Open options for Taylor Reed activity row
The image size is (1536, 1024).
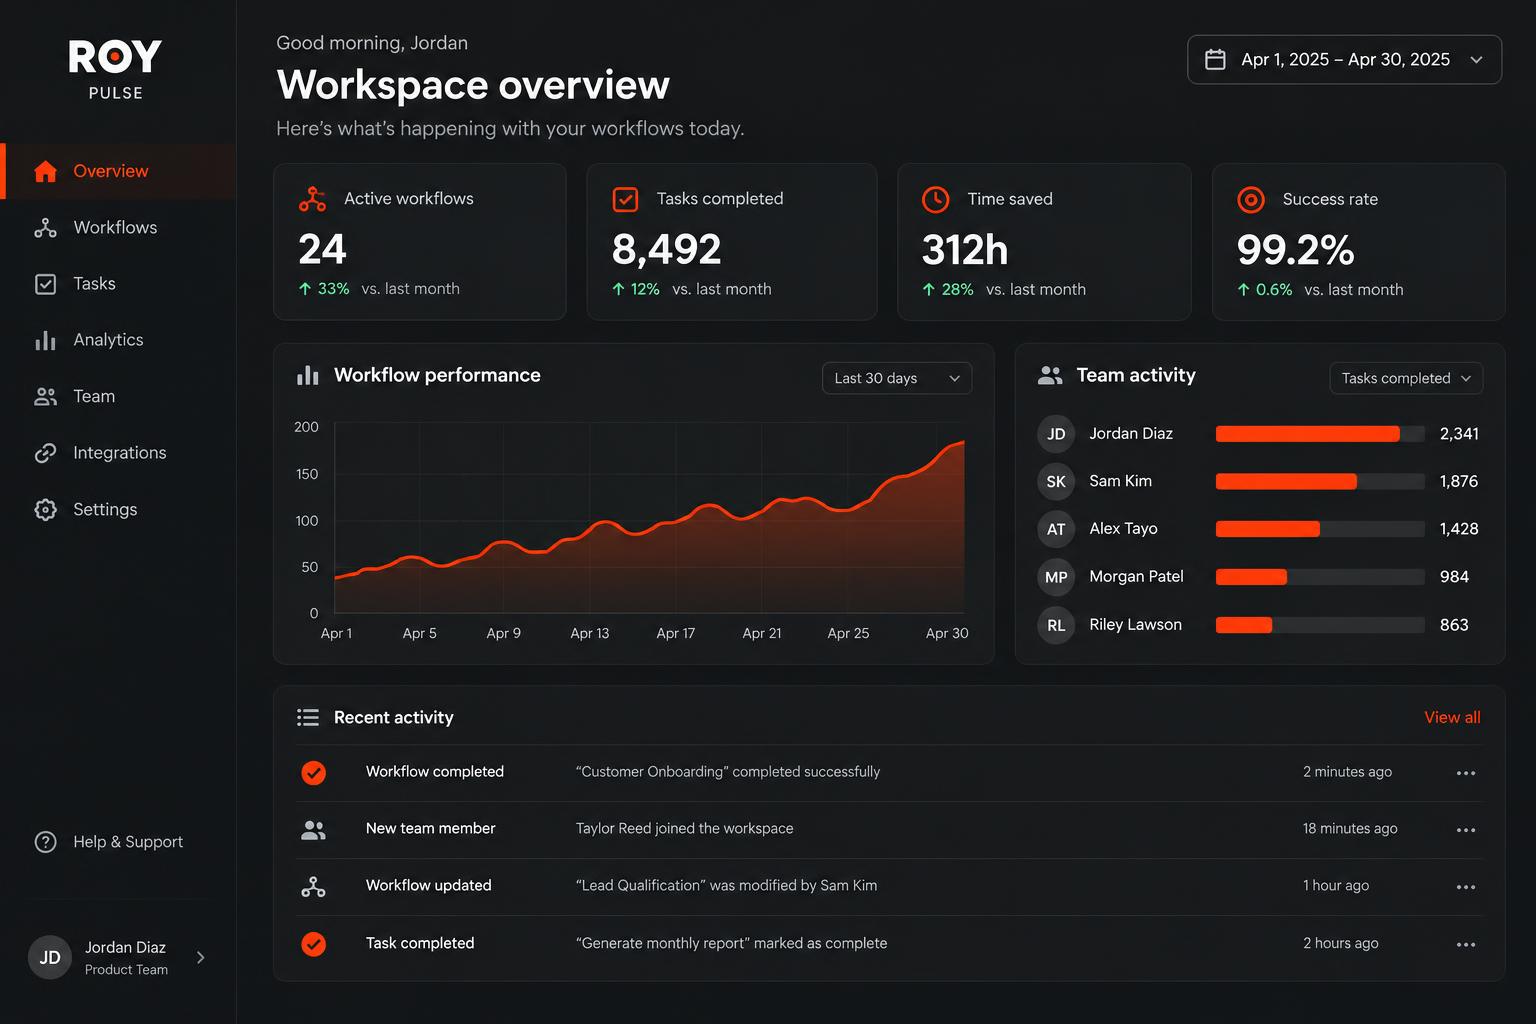point(1466,830)
